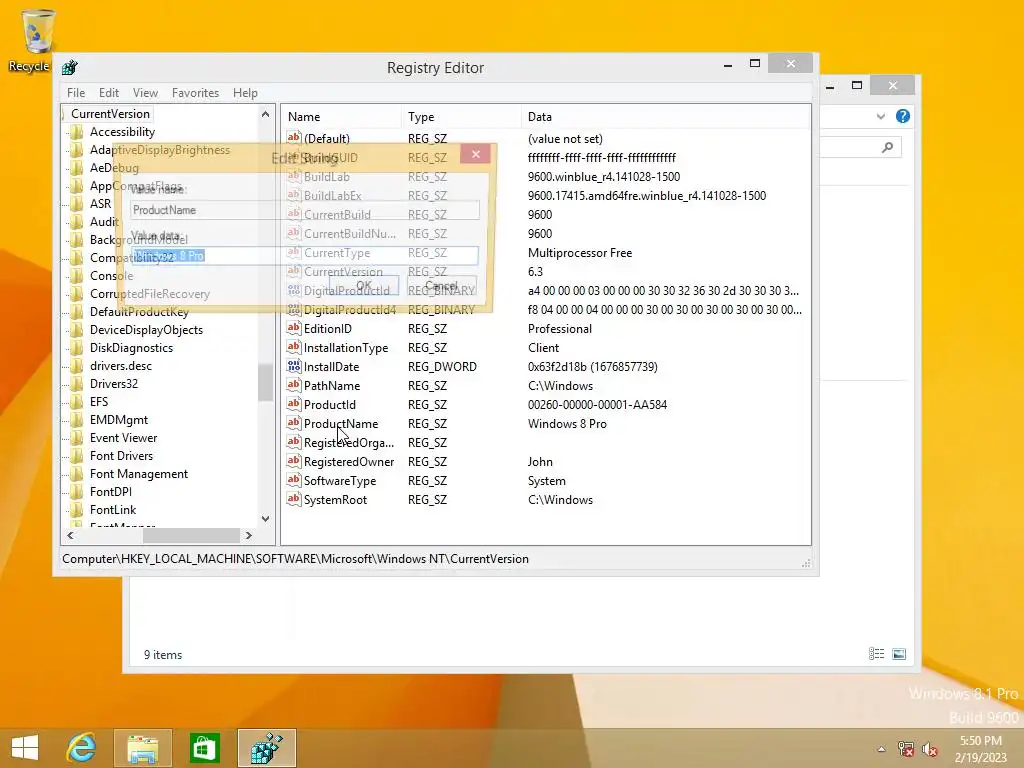Click the network status tray icon
Screen dimensions: 1024x768
tap(906, 749)
